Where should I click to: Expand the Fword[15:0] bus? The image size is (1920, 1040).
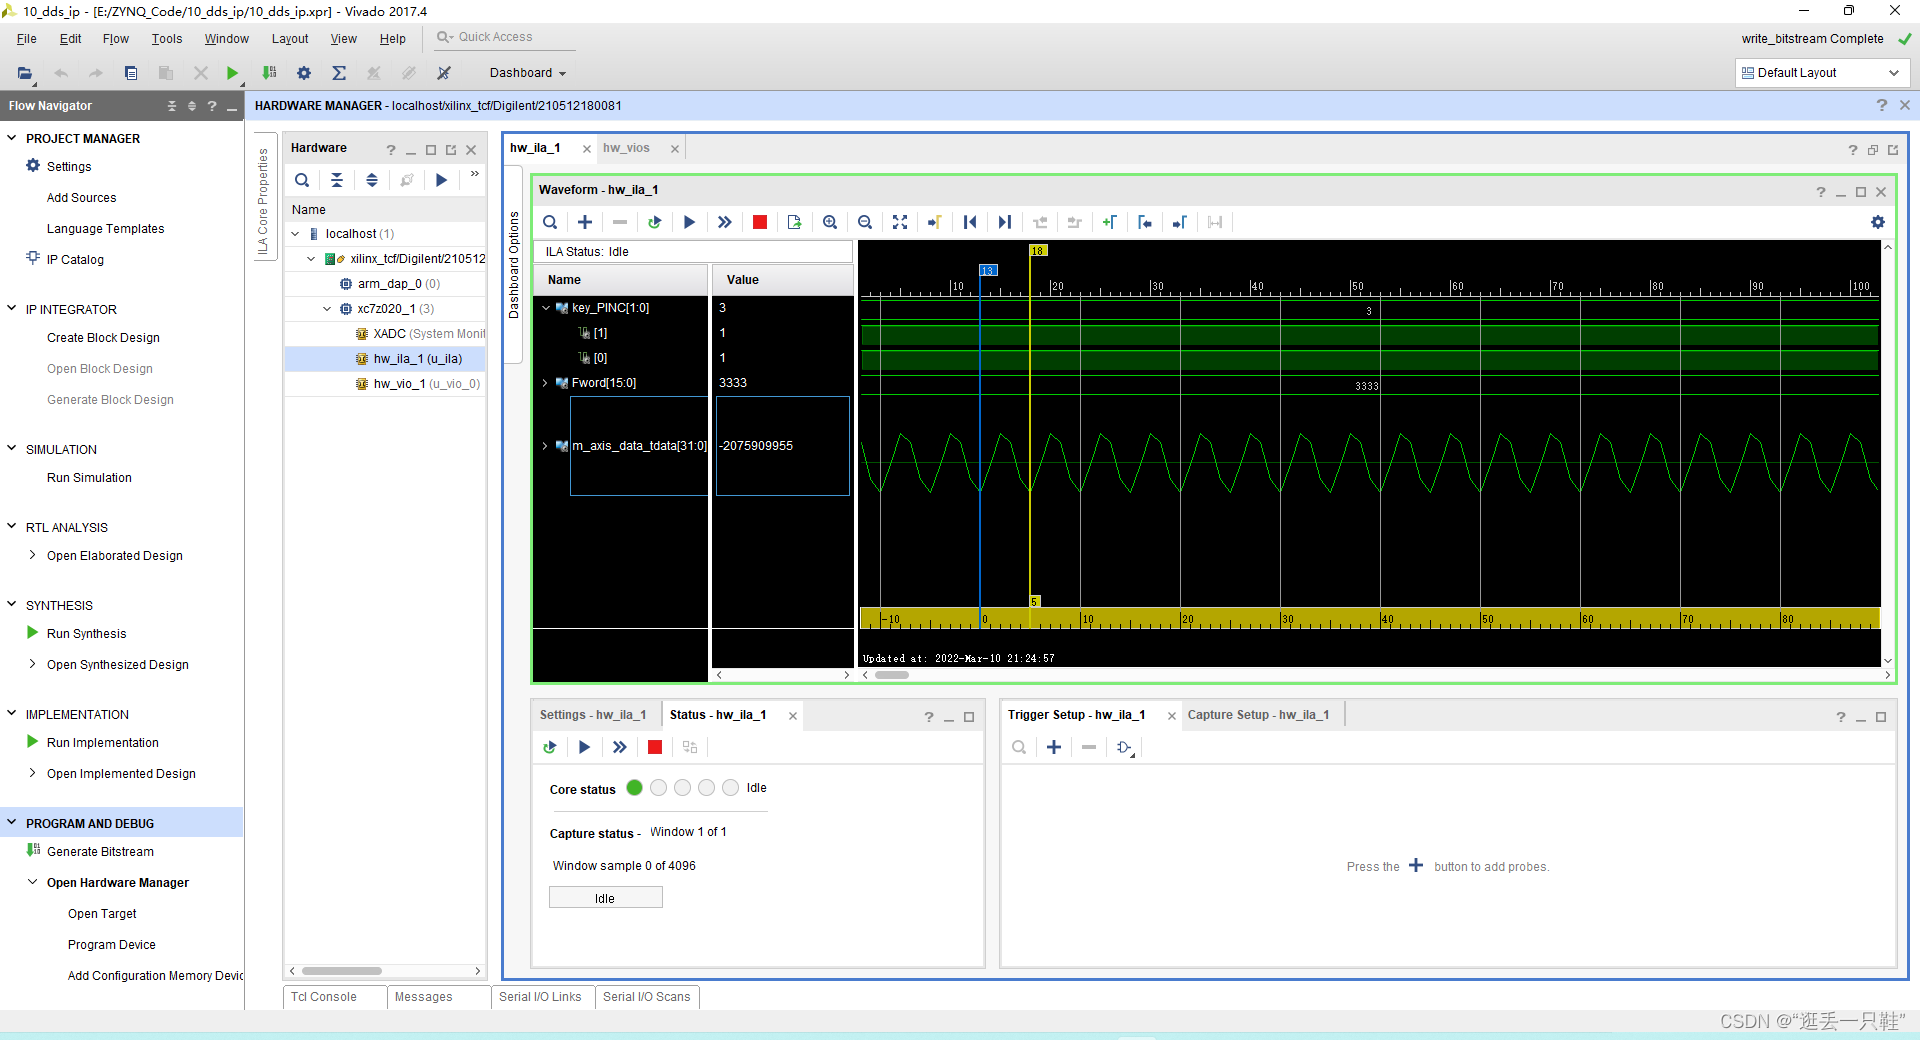coord(546,383)
